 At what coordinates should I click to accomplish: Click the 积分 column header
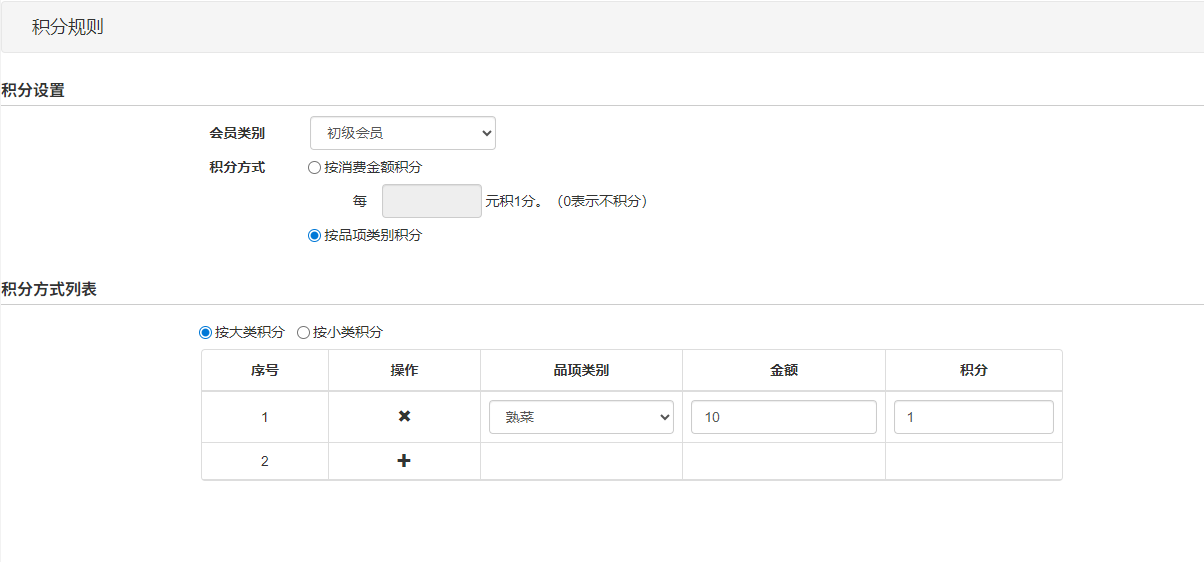pos(973,370)
